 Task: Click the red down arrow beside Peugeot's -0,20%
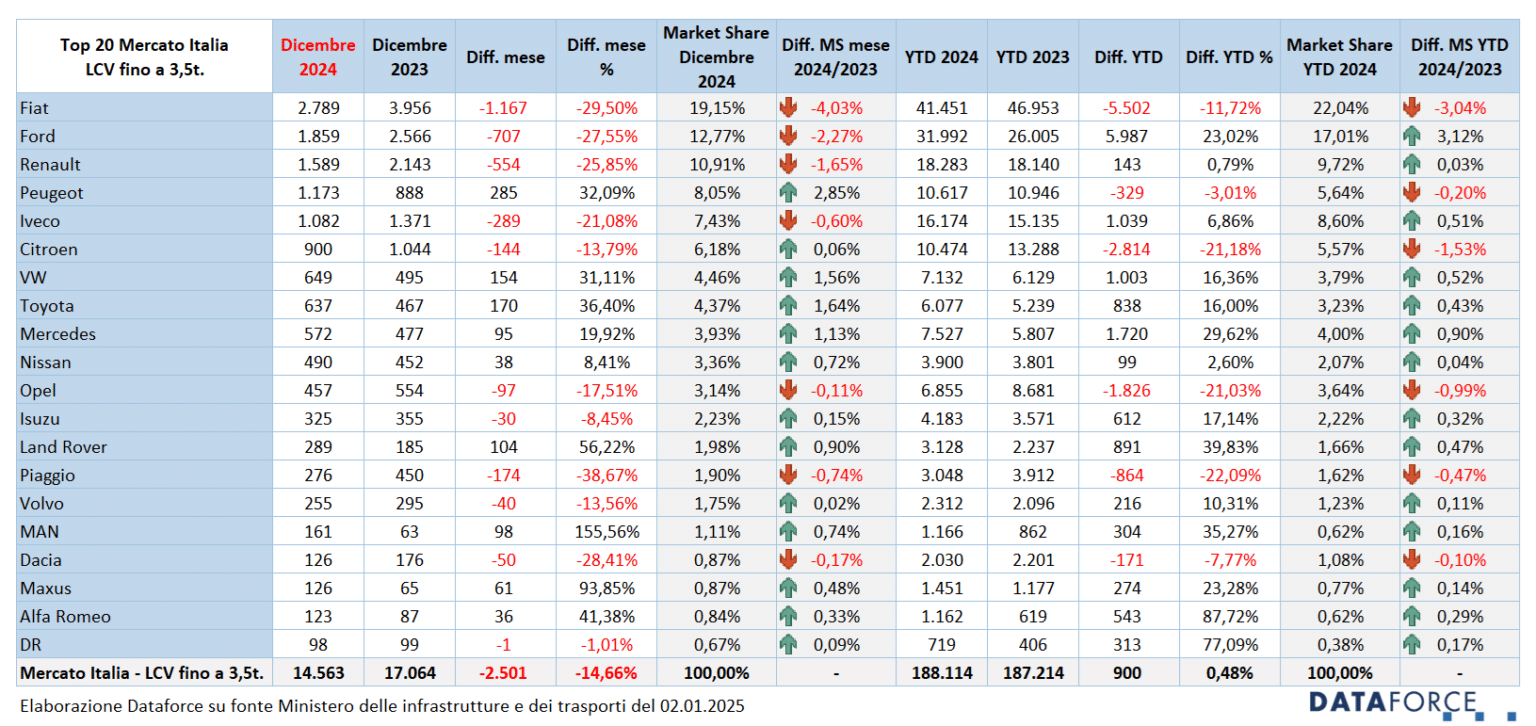point(1412,193)
